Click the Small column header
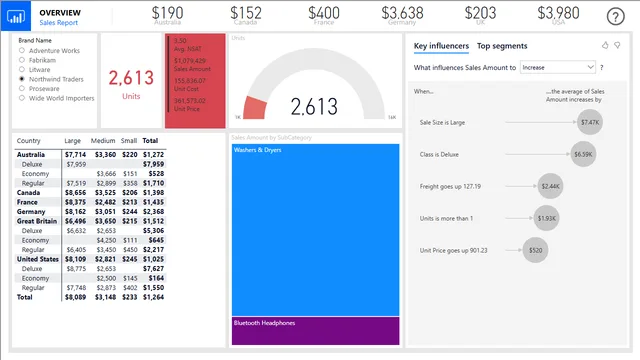Viewport: 640px width, 360px height. [129, 141]
